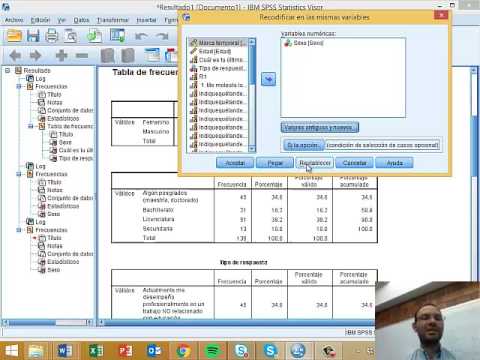
Task: Open Chrome from the taskbar
Action: (183, 351)
